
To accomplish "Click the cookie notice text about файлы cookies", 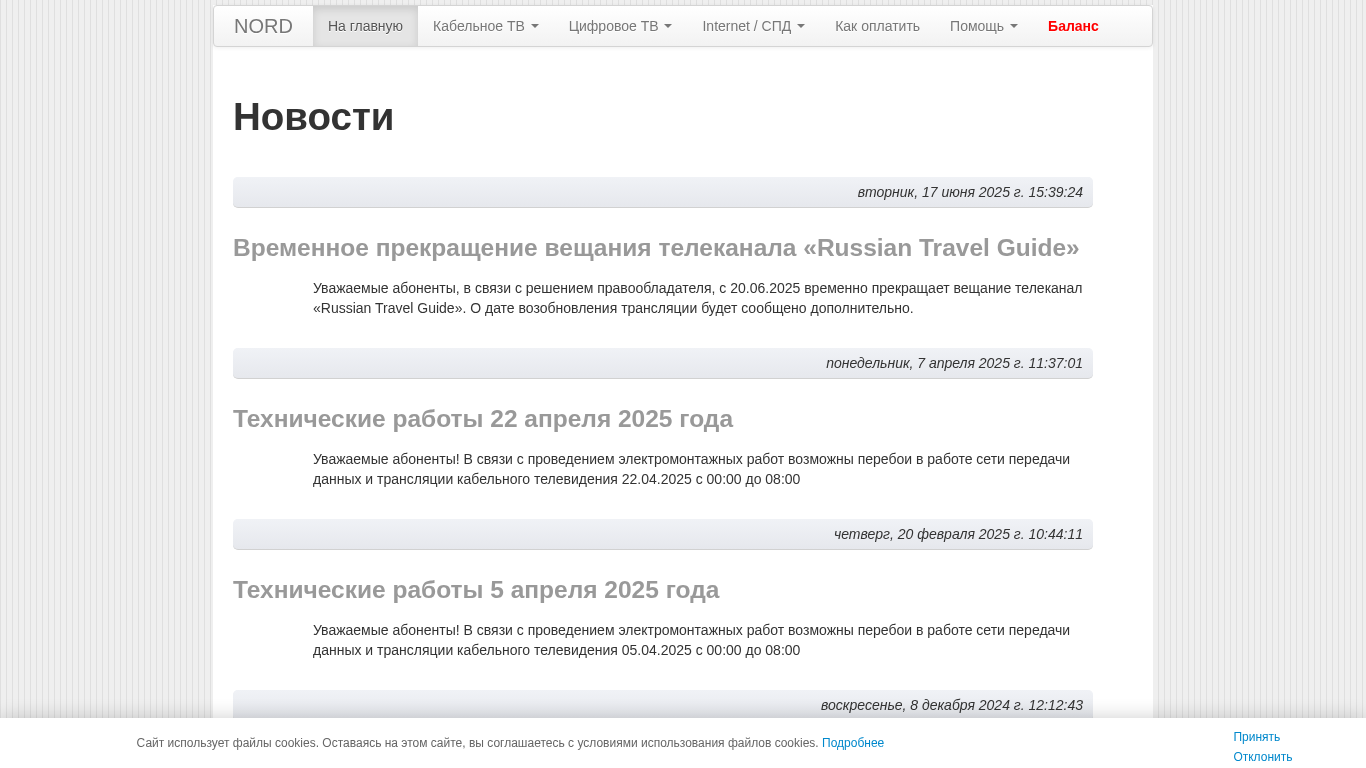I will pyautogui.click(x=477, y=743).
